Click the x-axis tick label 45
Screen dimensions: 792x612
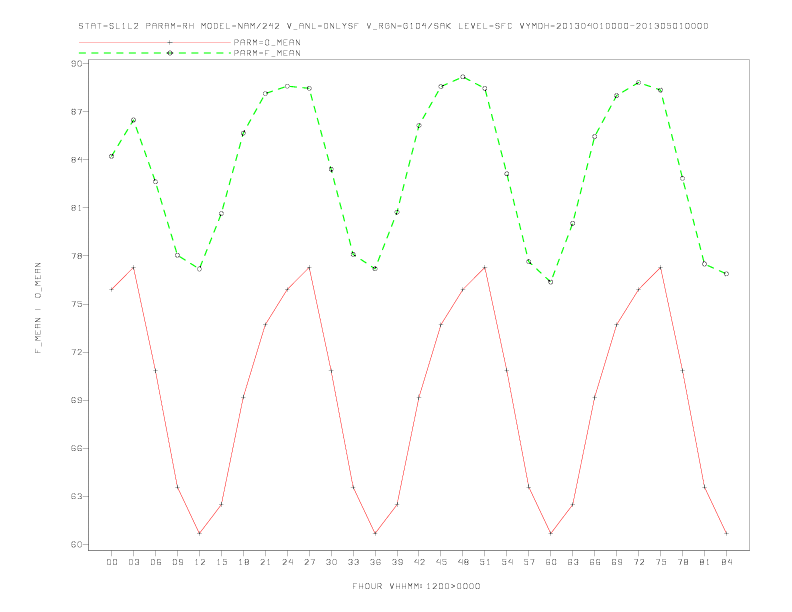[x=441, y=562]
